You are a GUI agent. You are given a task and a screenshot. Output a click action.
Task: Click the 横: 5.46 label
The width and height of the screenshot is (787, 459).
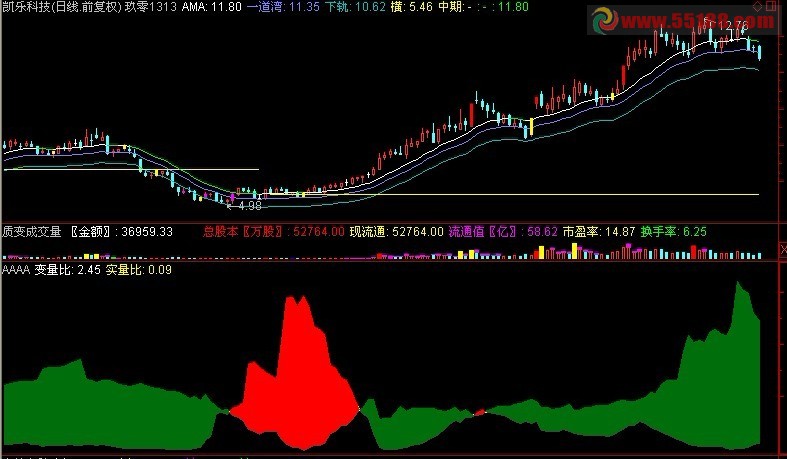tap(412, 7)
